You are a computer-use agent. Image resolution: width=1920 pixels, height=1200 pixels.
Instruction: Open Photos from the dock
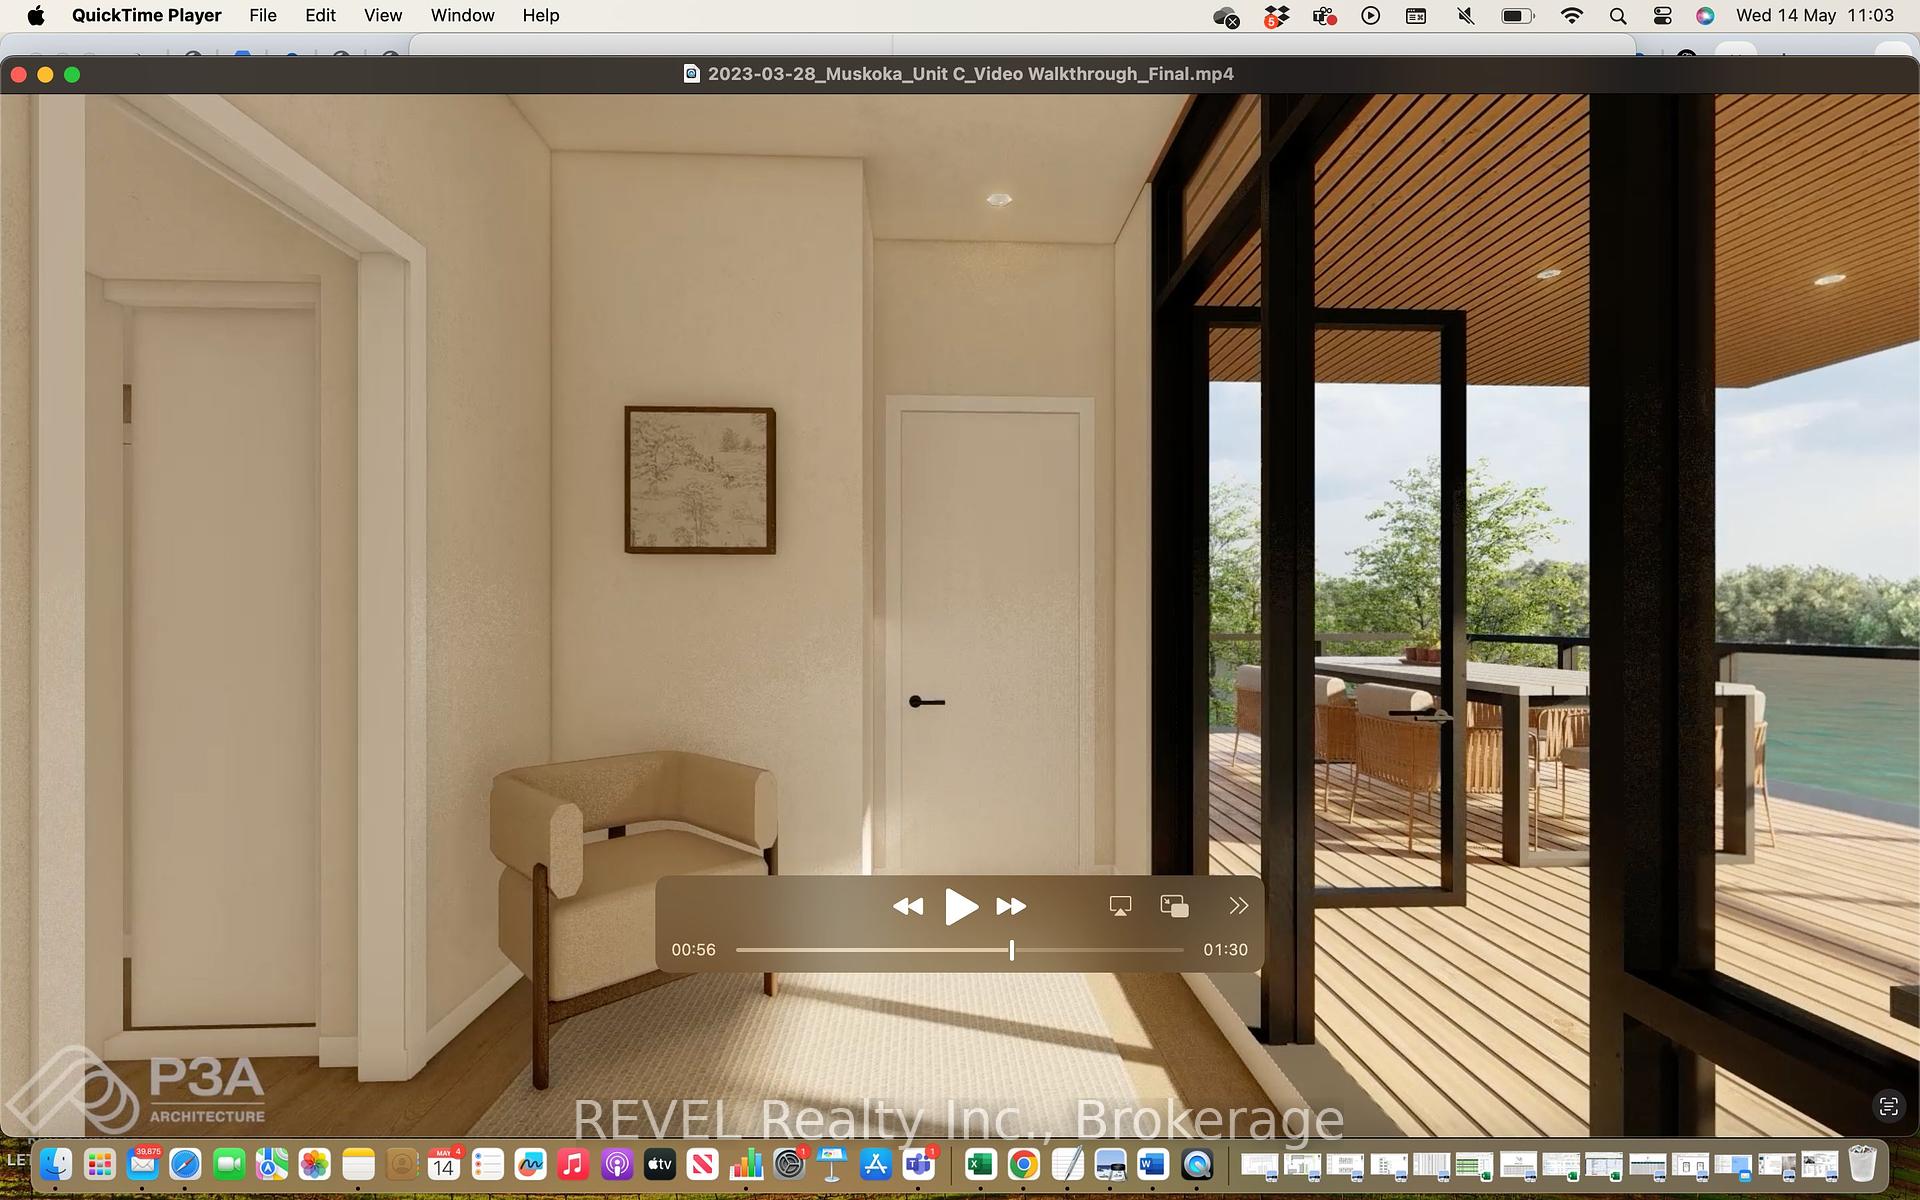point(315,1164)
